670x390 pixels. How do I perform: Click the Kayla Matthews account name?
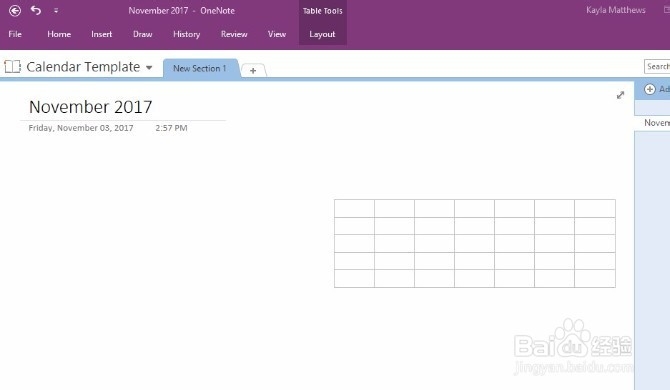(x=616, y=10)
